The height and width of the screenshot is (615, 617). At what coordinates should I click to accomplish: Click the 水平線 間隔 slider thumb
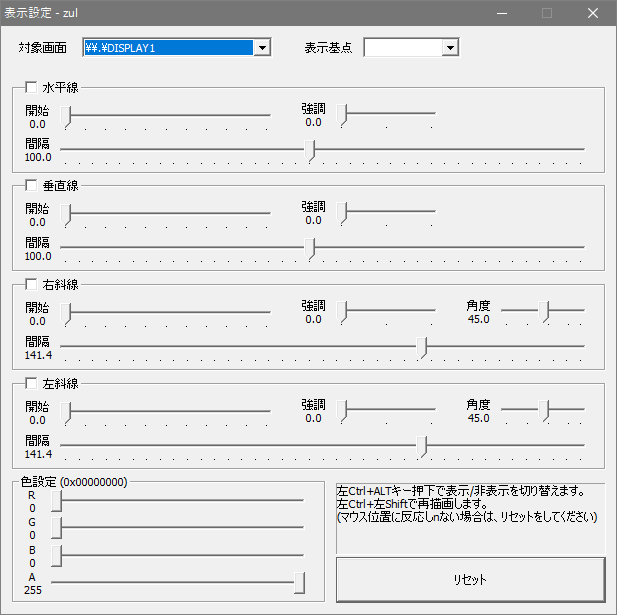coord(312,150)
